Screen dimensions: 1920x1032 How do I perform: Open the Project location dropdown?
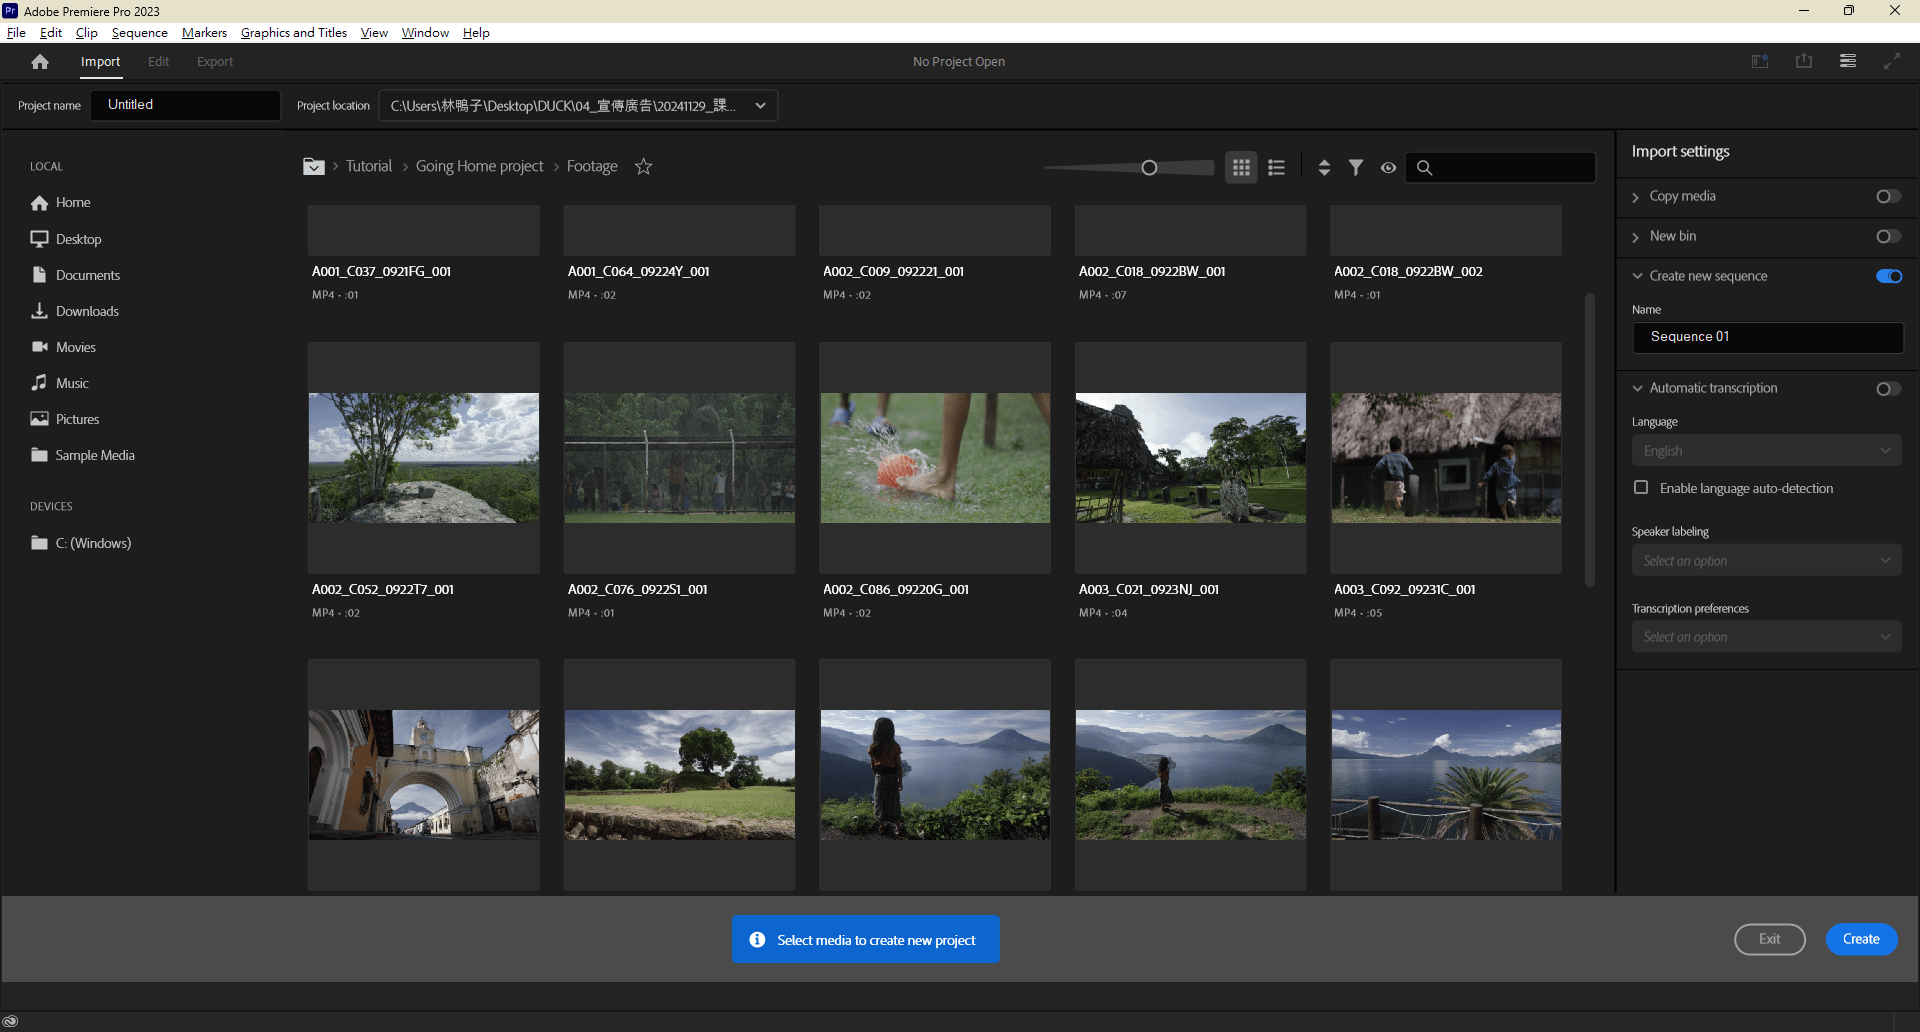pyautogui.click(x=760, y=106)
